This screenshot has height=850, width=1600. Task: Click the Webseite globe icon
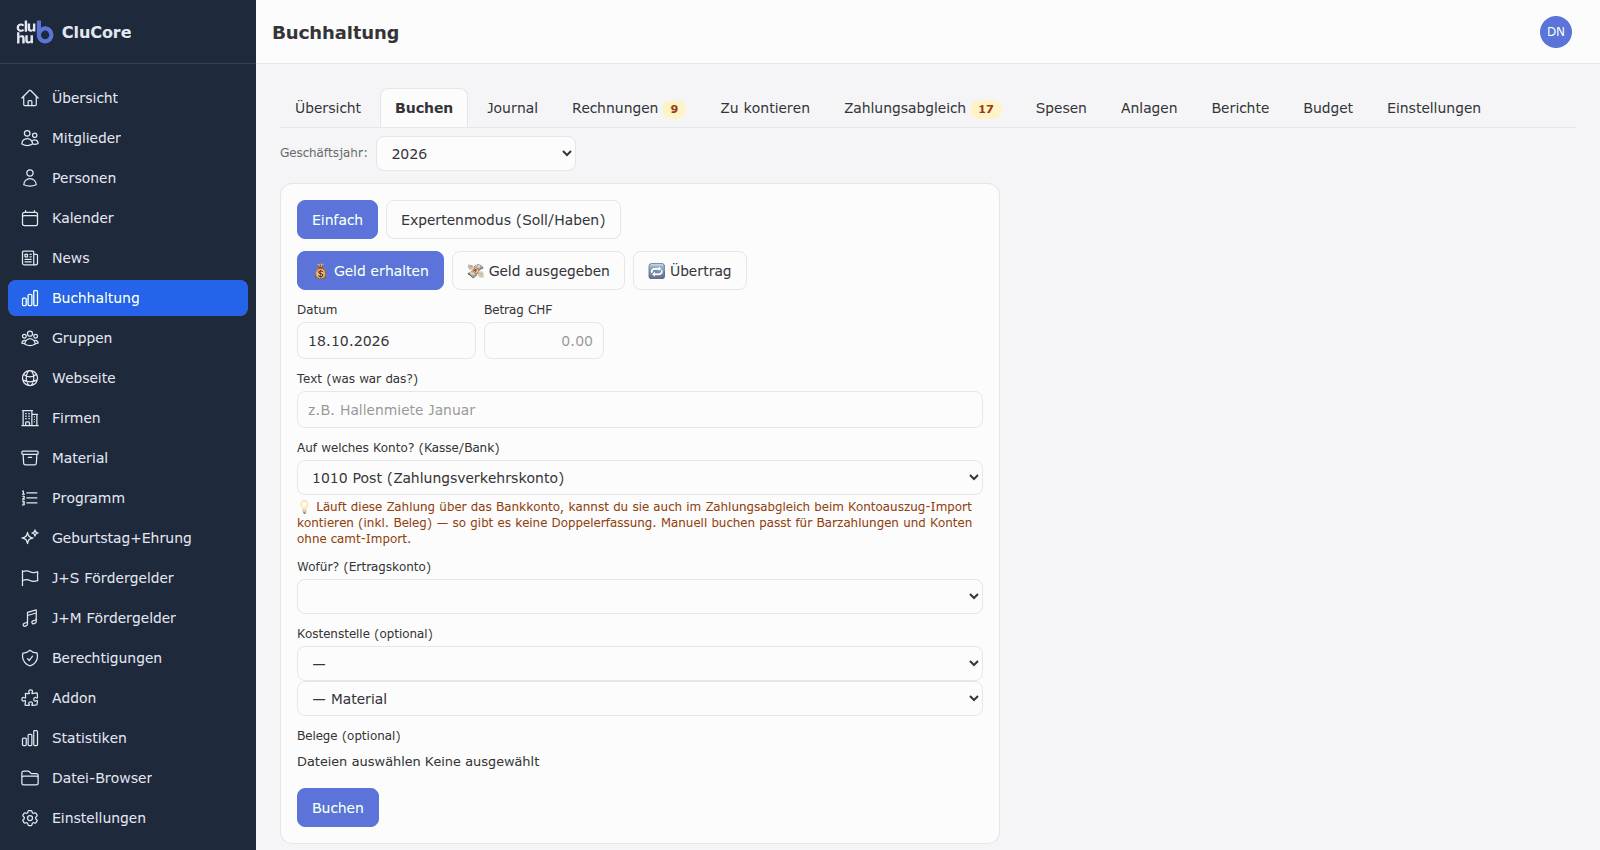(30, 378)
